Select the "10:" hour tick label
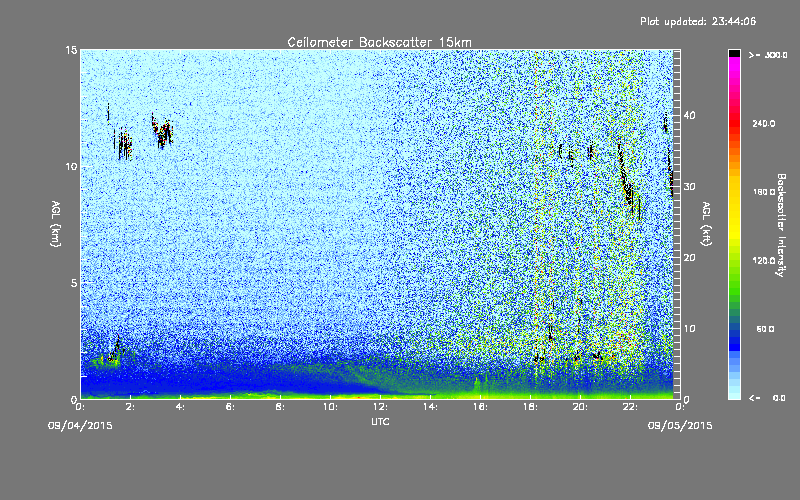 (330, 407)
